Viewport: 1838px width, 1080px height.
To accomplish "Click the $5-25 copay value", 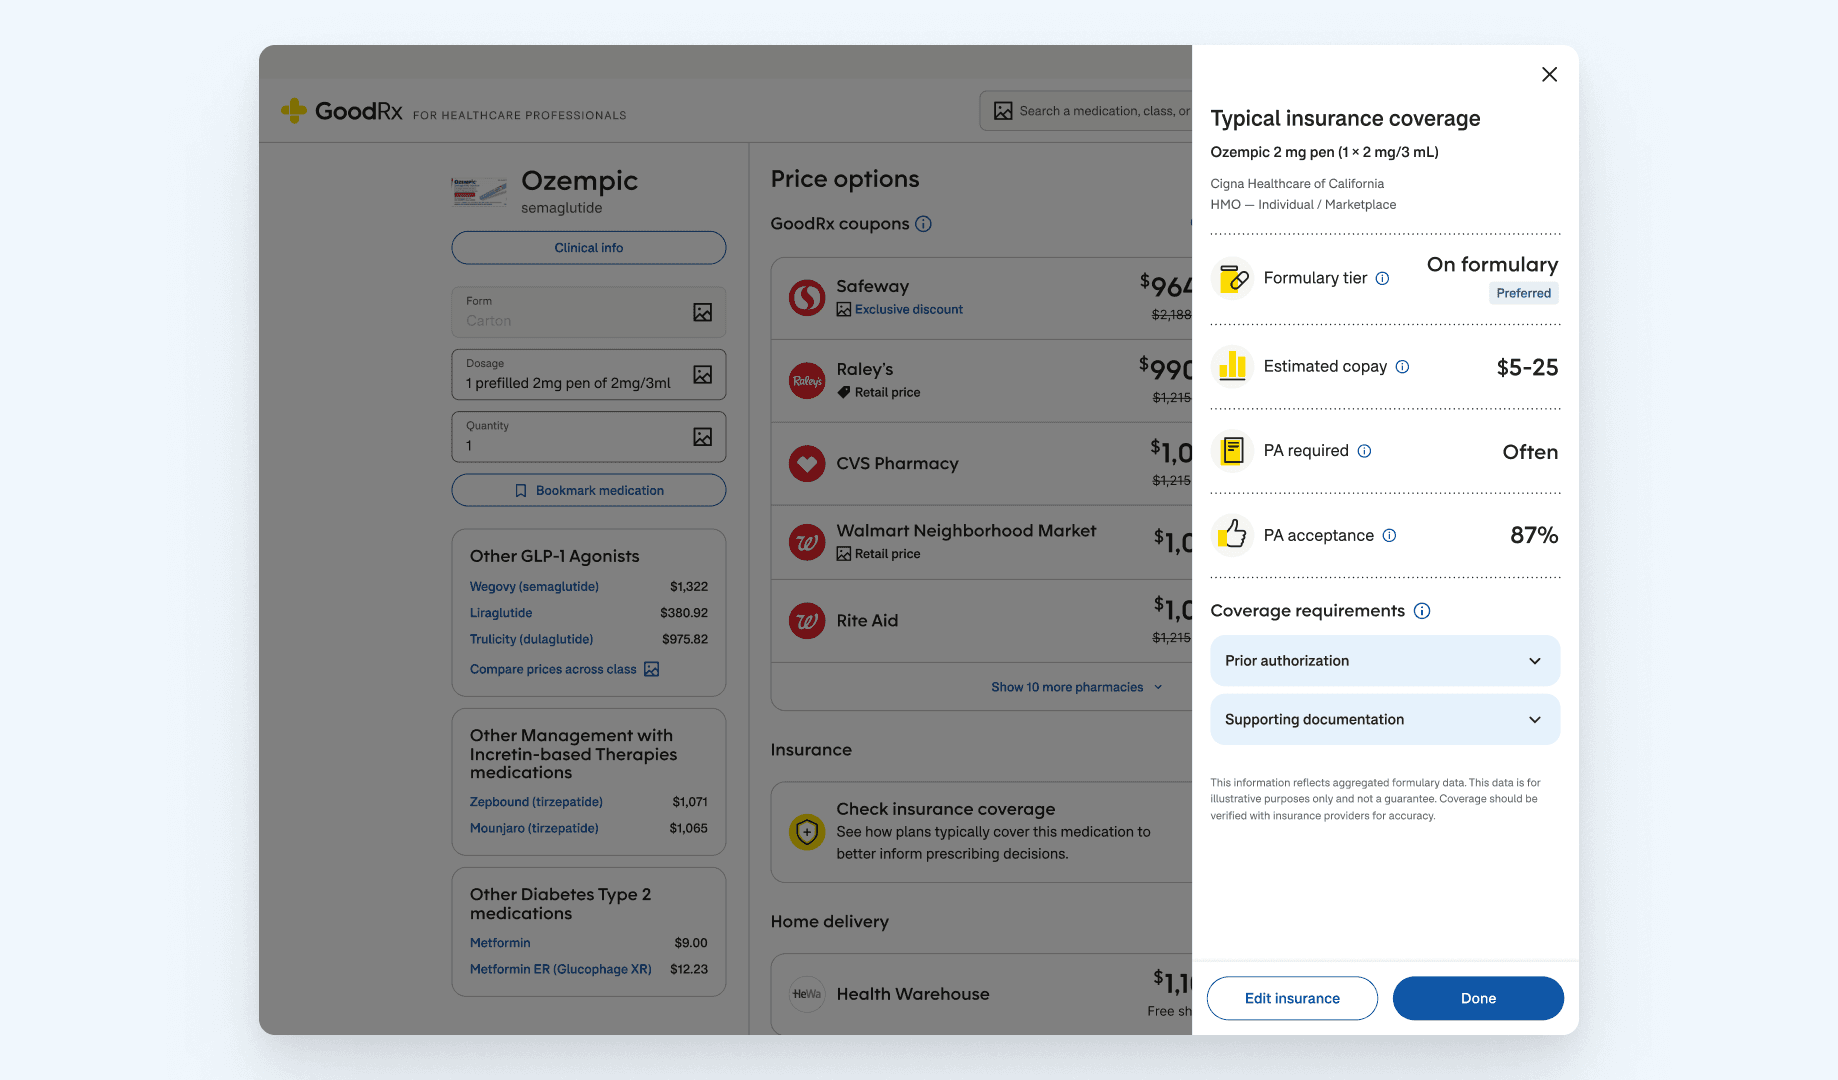I will tap(1527, 367).
